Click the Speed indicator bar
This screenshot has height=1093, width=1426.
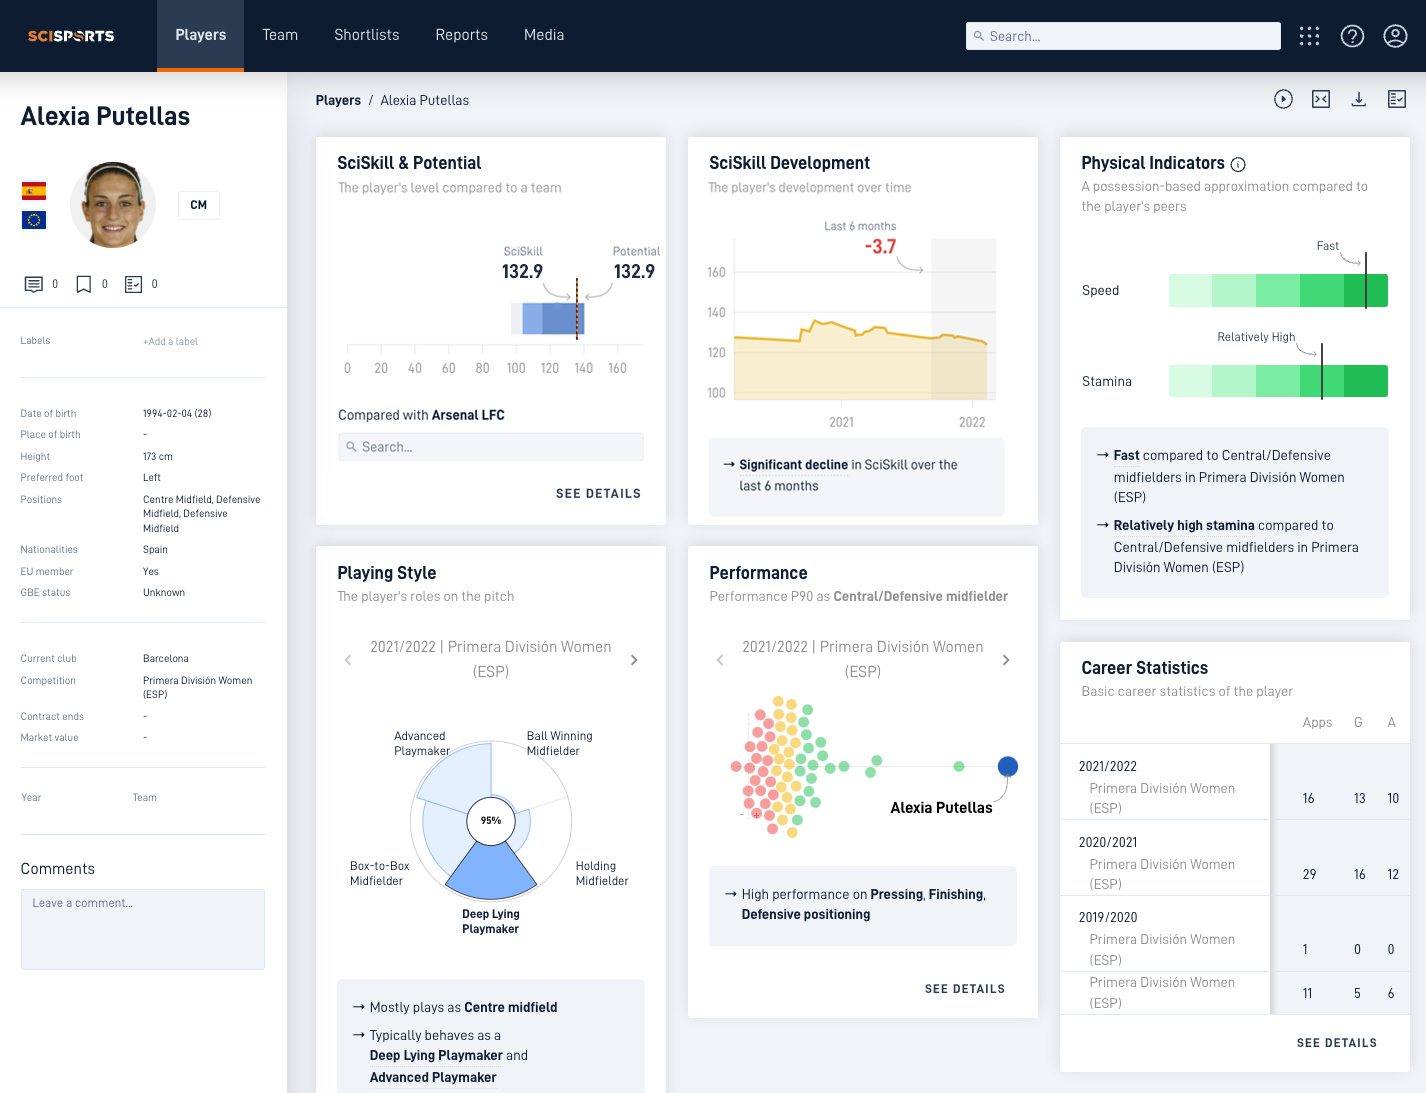1278,290
